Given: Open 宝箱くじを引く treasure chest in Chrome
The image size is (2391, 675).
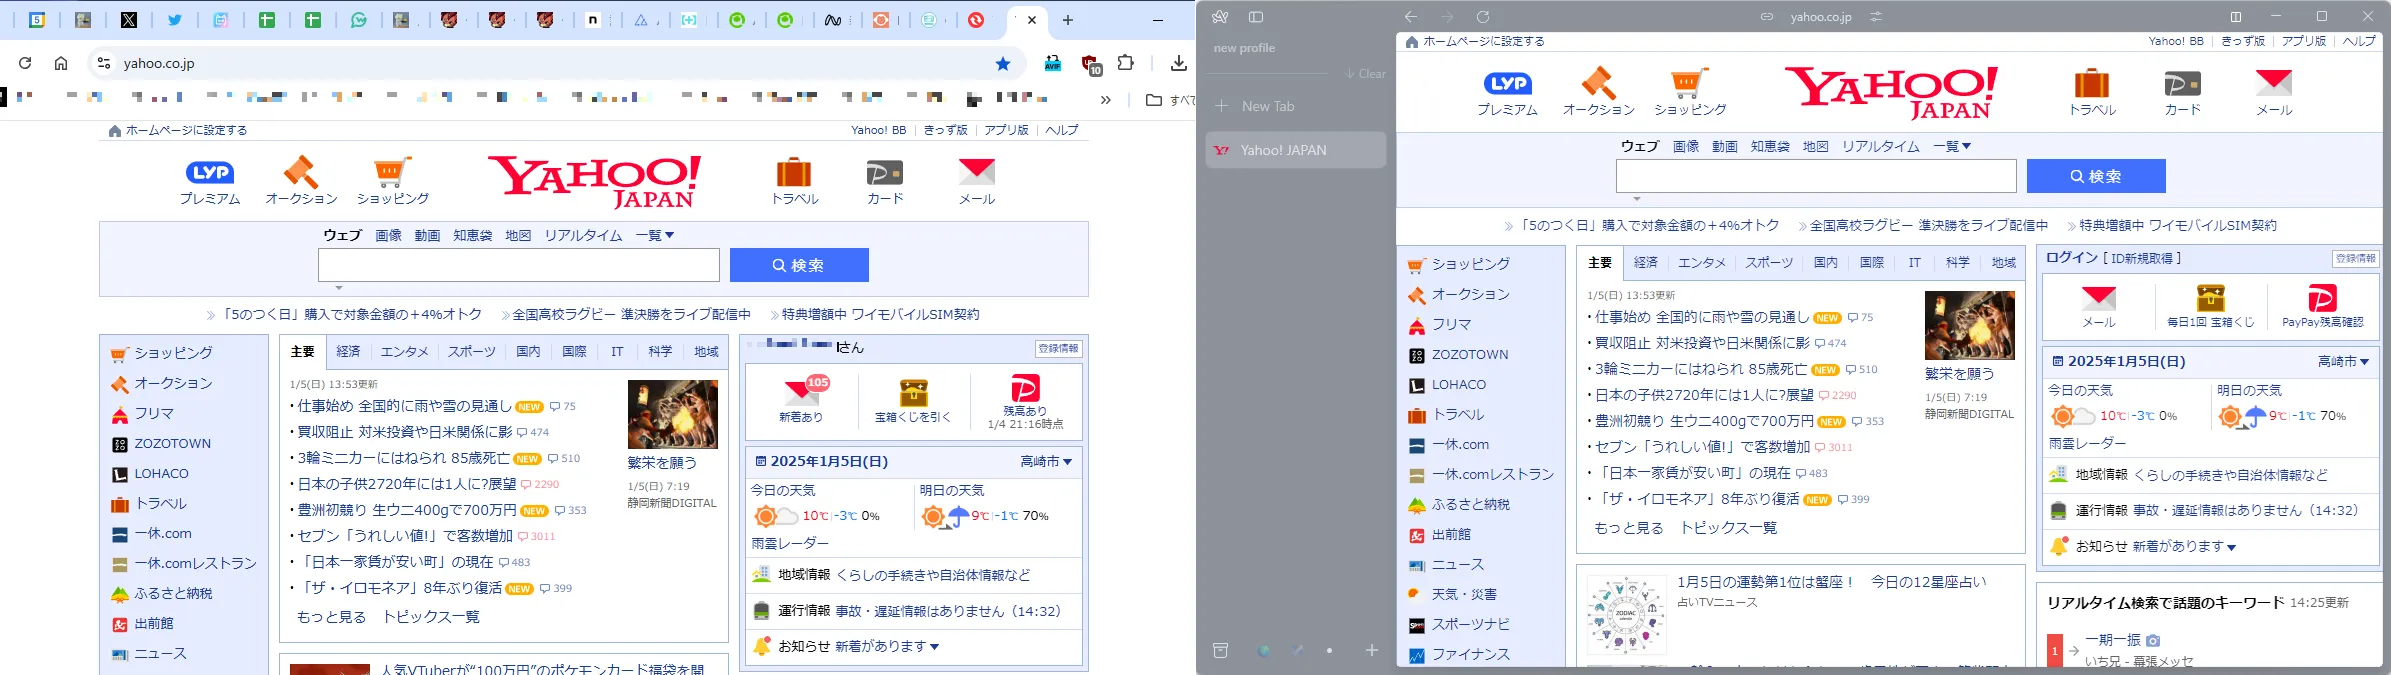Looking at the screenshot, I should [x=913, y=399].
